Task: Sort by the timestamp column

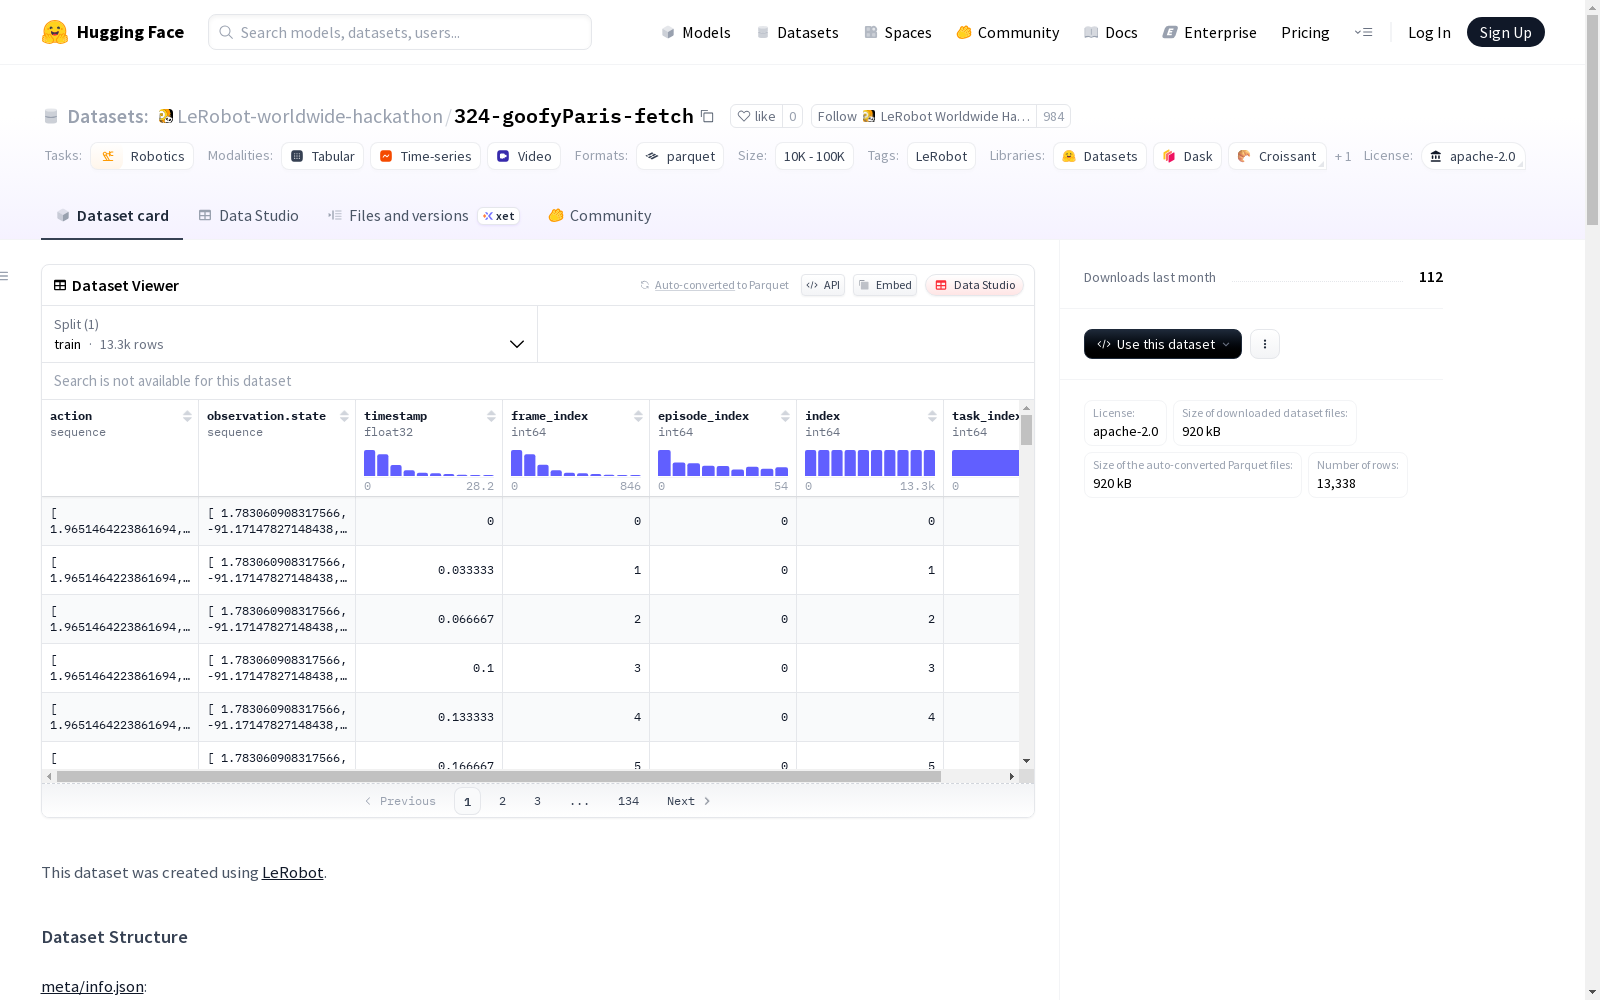Action: (491, 416)
